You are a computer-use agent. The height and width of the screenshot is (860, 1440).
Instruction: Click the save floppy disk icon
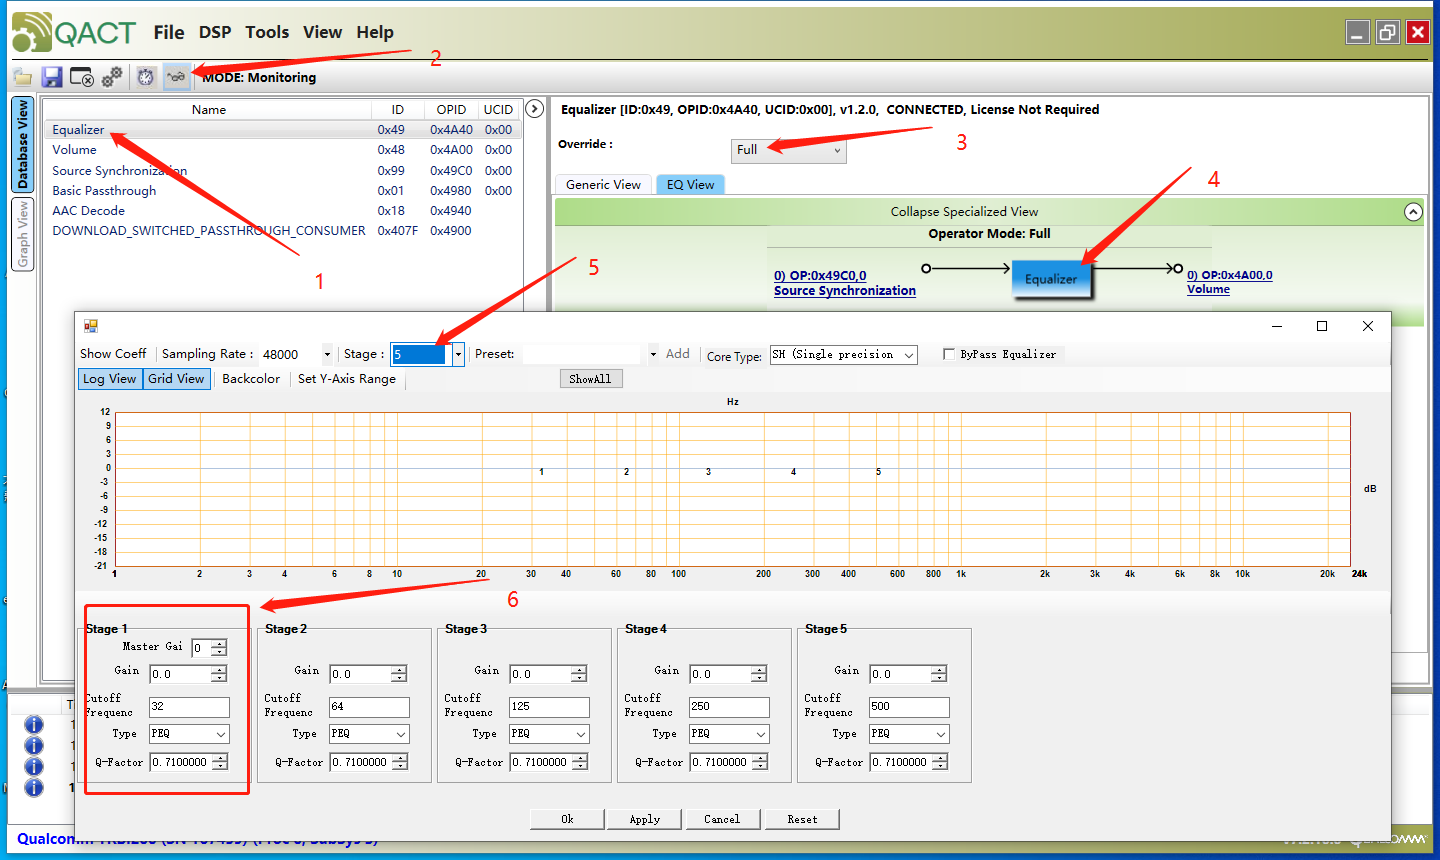52,77
